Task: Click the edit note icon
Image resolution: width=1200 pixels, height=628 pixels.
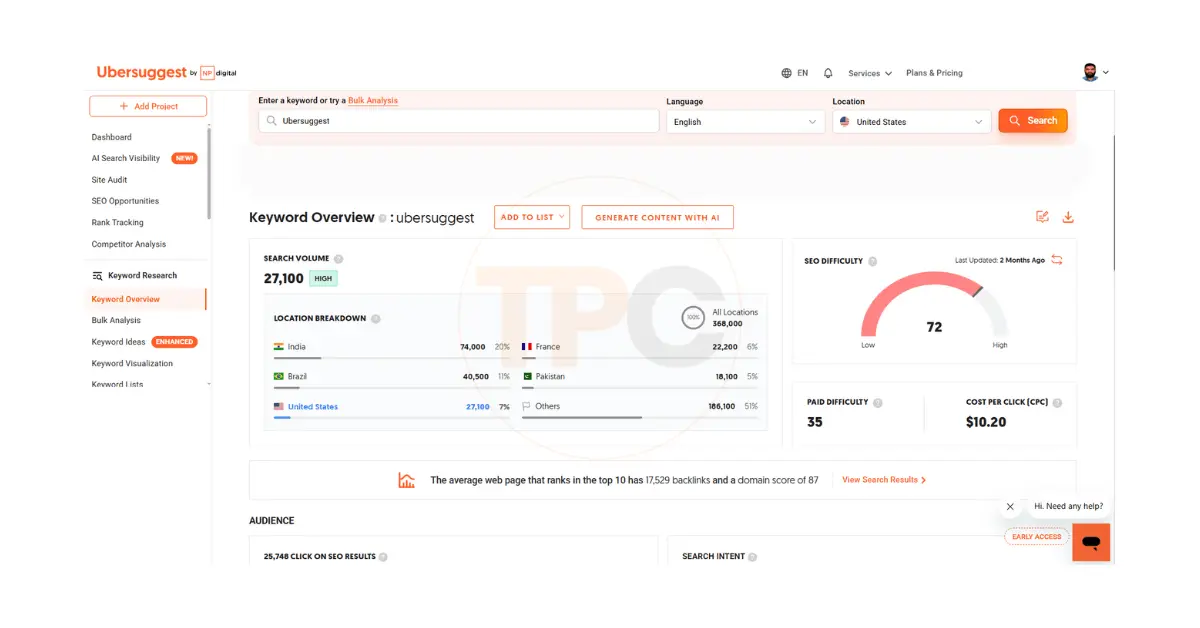Action: pyautogui.click(x=1042, y=217)
